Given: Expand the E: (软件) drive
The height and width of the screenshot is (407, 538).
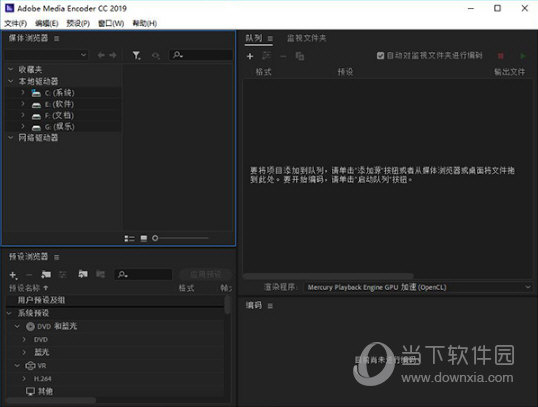Looking at the screenshot, I should pyautogui.click(x=23, y=104).
